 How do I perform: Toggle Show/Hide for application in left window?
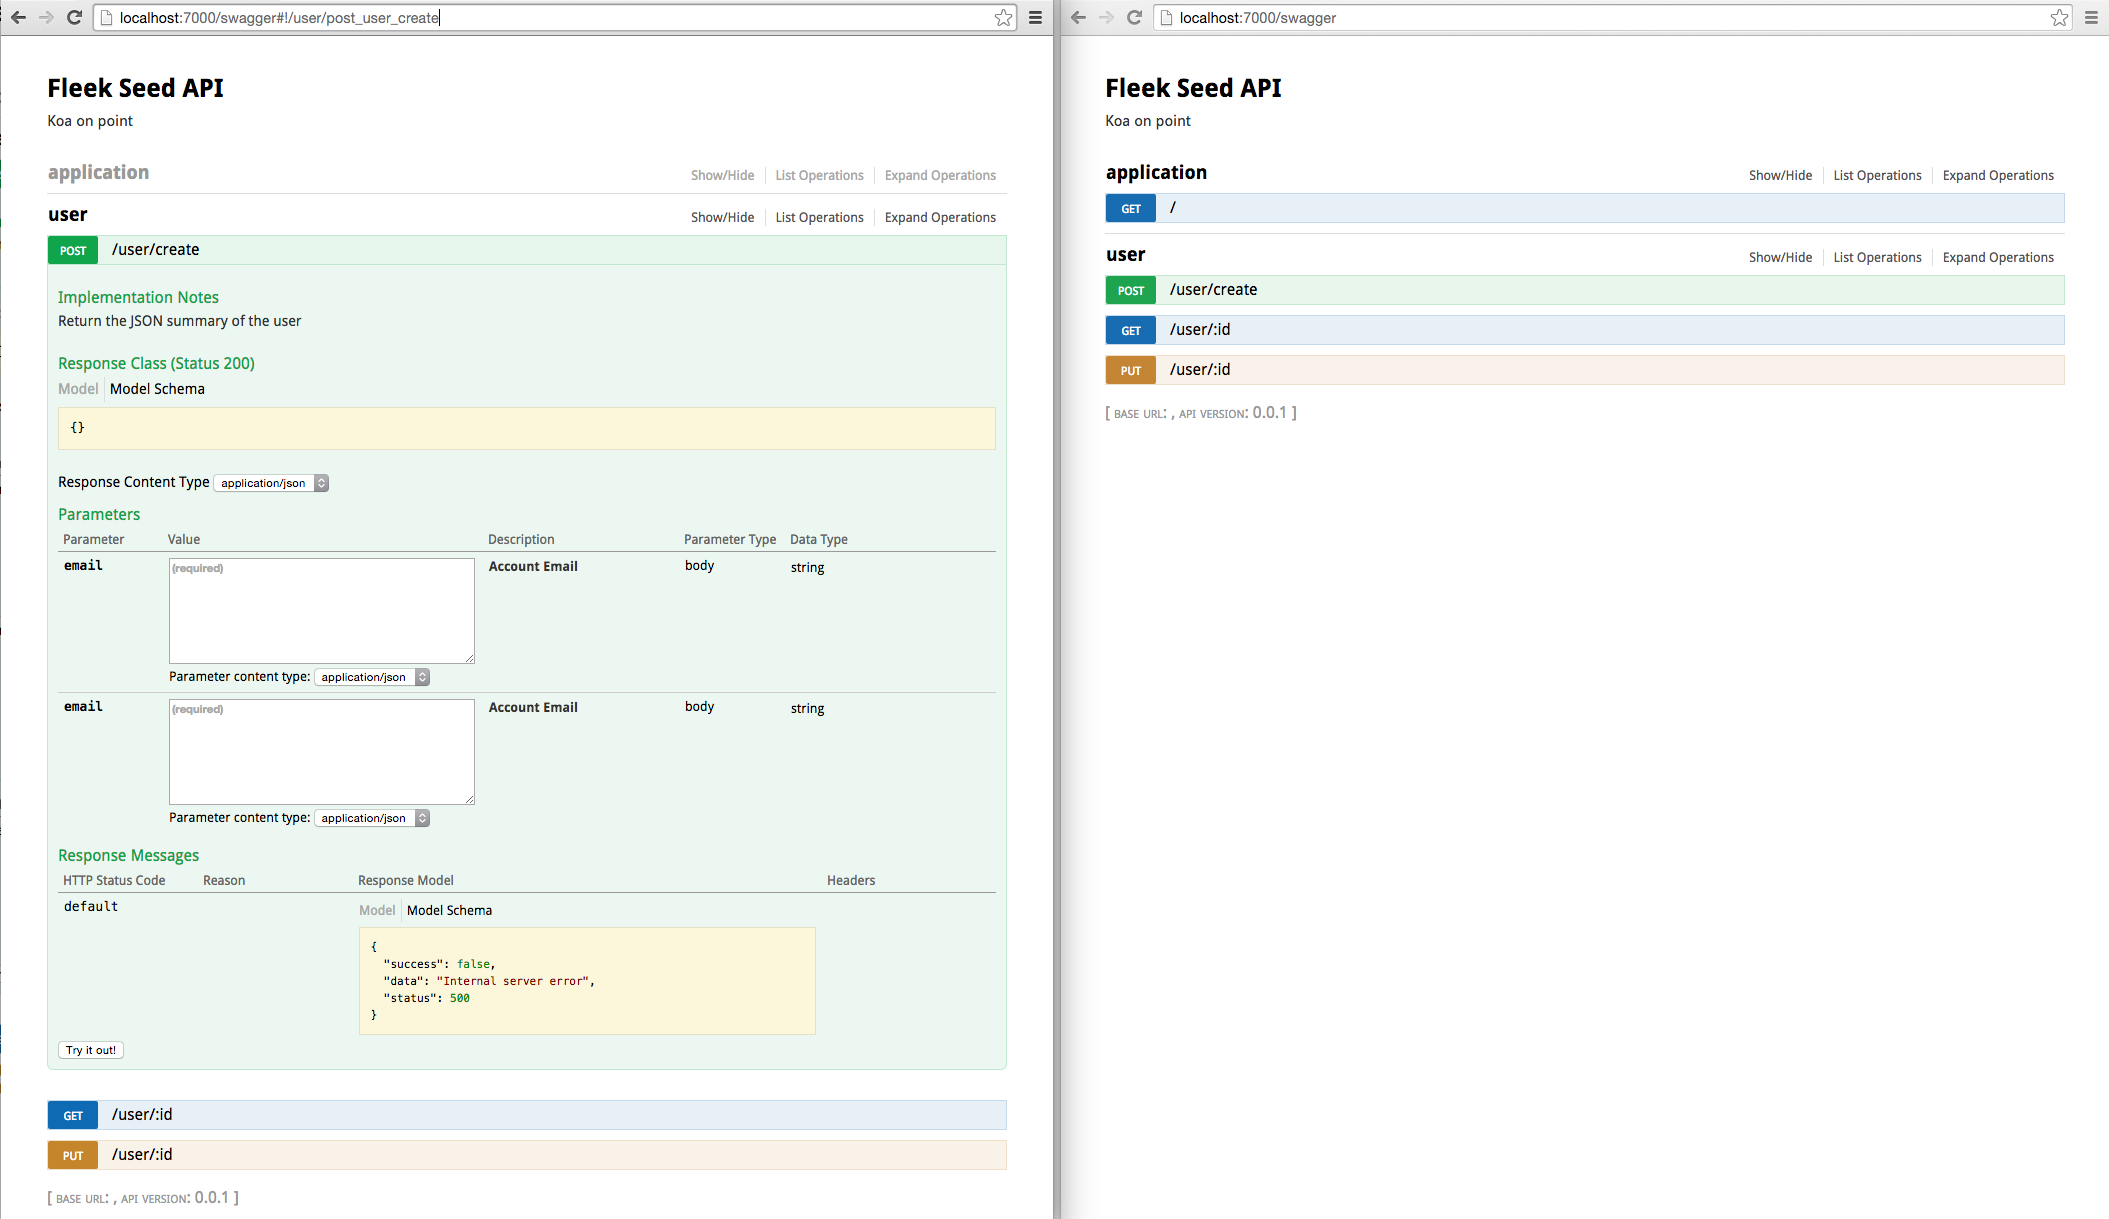pyautogui.click(x=722, y=175)
